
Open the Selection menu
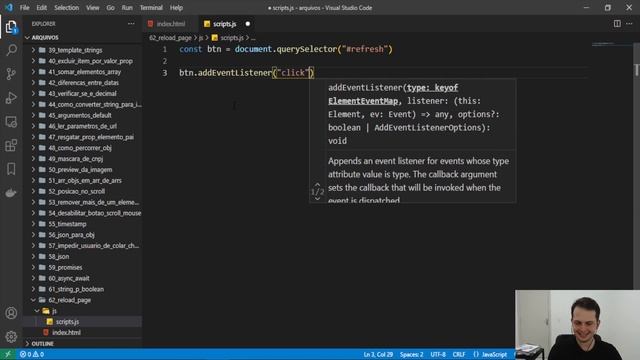[67, 8]
